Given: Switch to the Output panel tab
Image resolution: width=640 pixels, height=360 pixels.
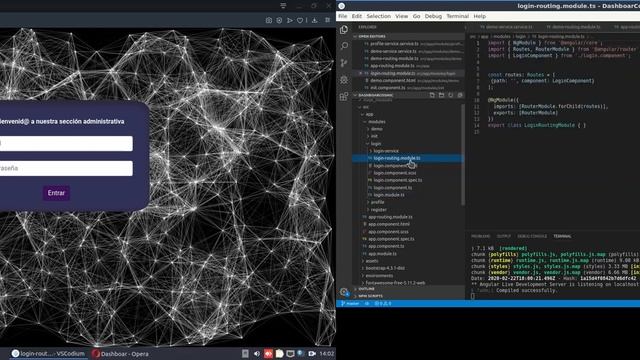Looking at the screenshot, I should tap(504, 236).
